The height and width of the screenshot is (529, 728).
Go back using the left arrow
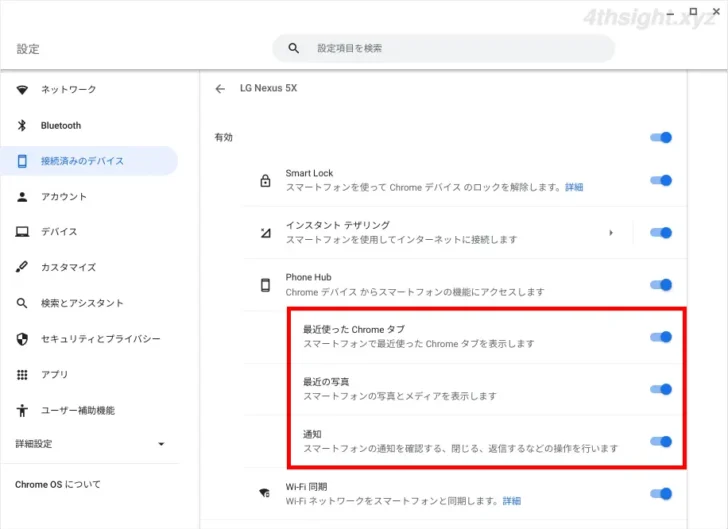220,89
